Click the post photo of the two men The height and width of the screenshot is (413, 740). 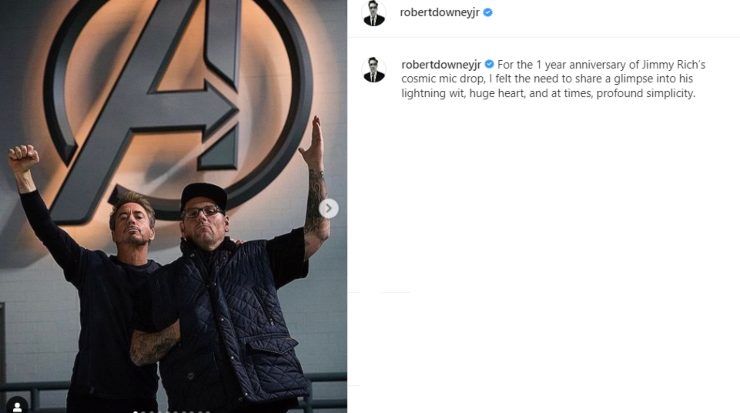click(173, 206)
